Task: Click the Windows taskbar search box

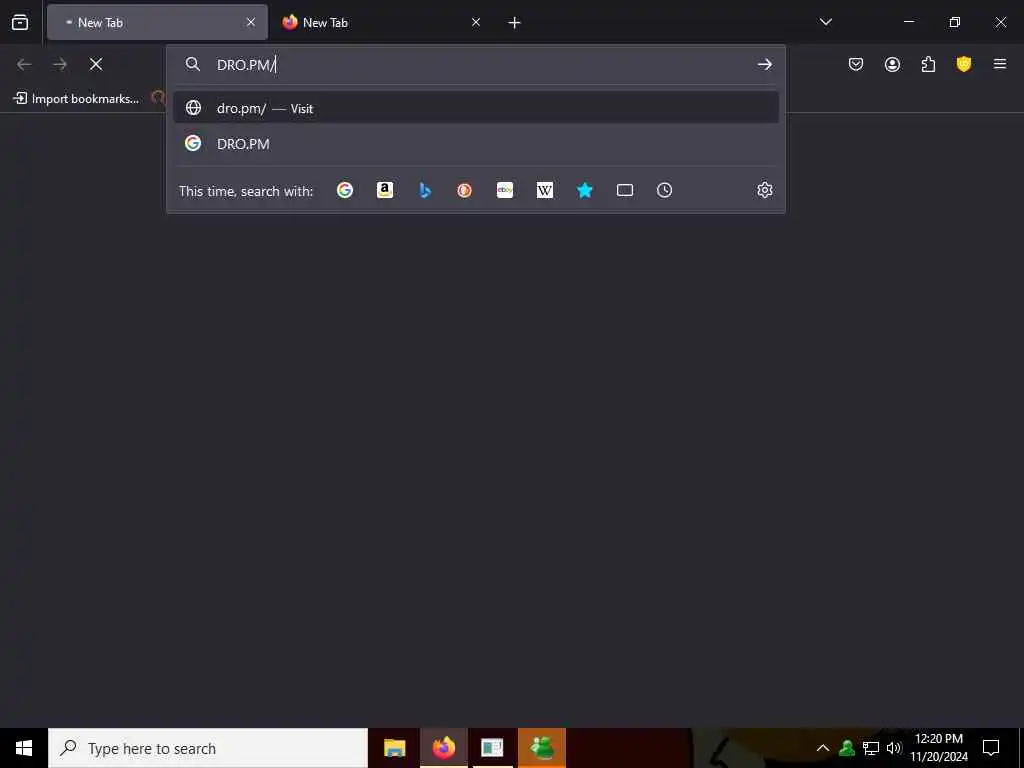Action: coord(208,748)
